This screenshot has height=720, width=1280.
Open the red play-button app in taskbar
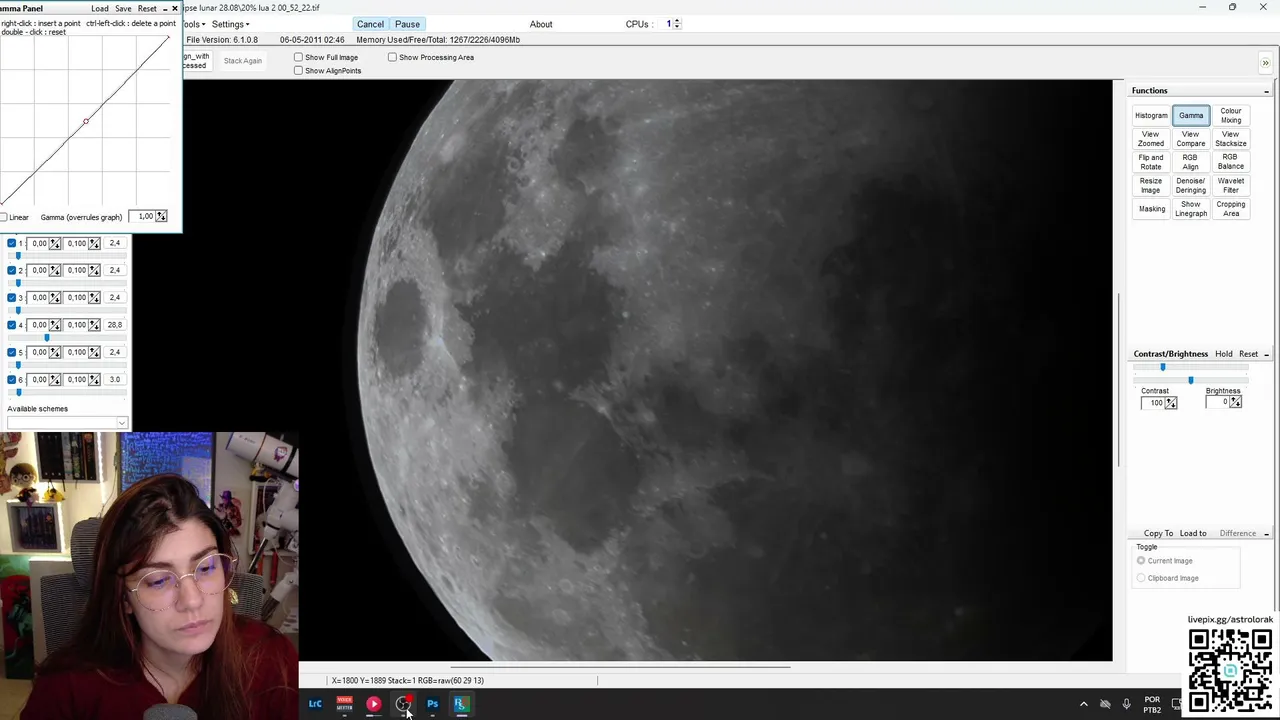(x=373, y=704)
